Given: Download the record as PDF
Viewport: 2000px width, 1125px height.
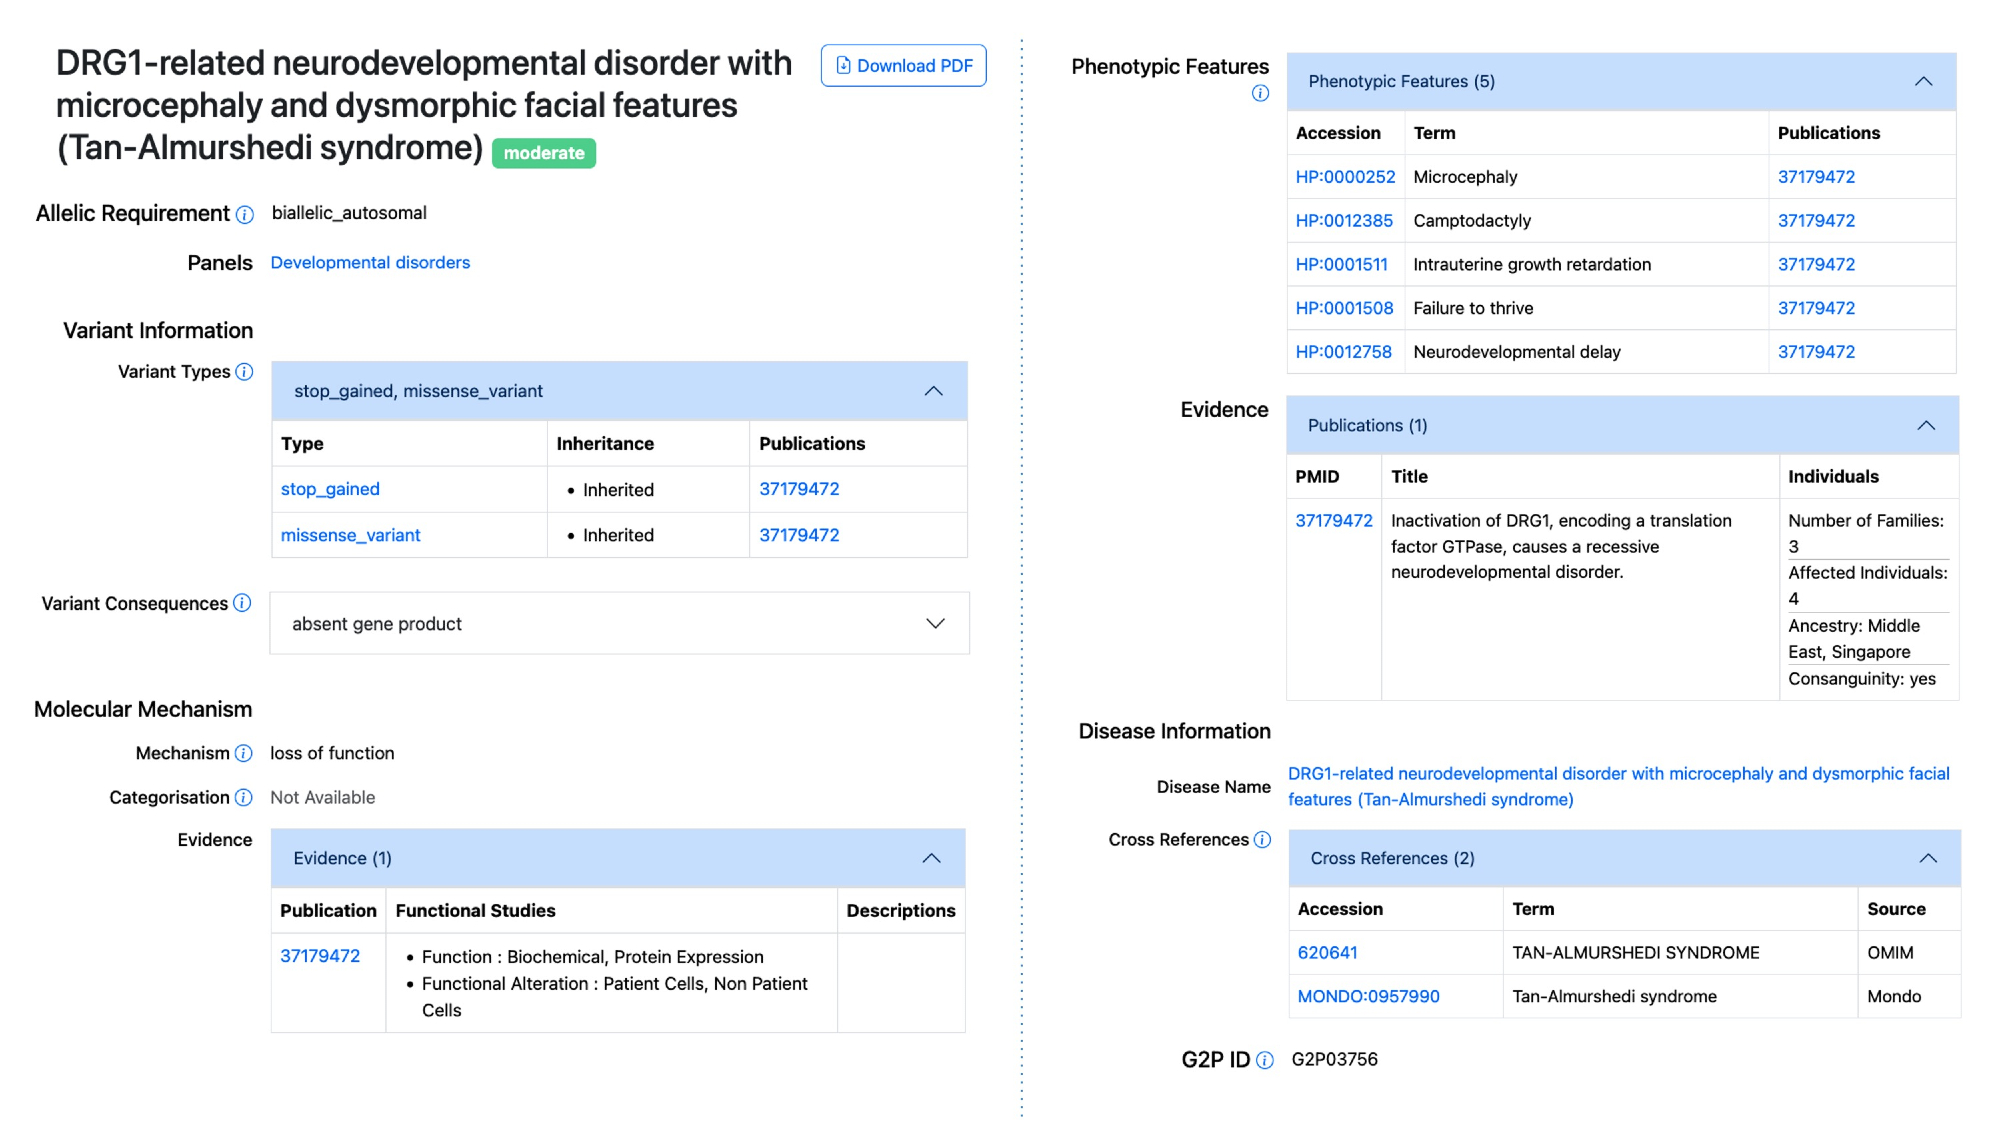Looking at the screenshot, I should tap(903, 65).
